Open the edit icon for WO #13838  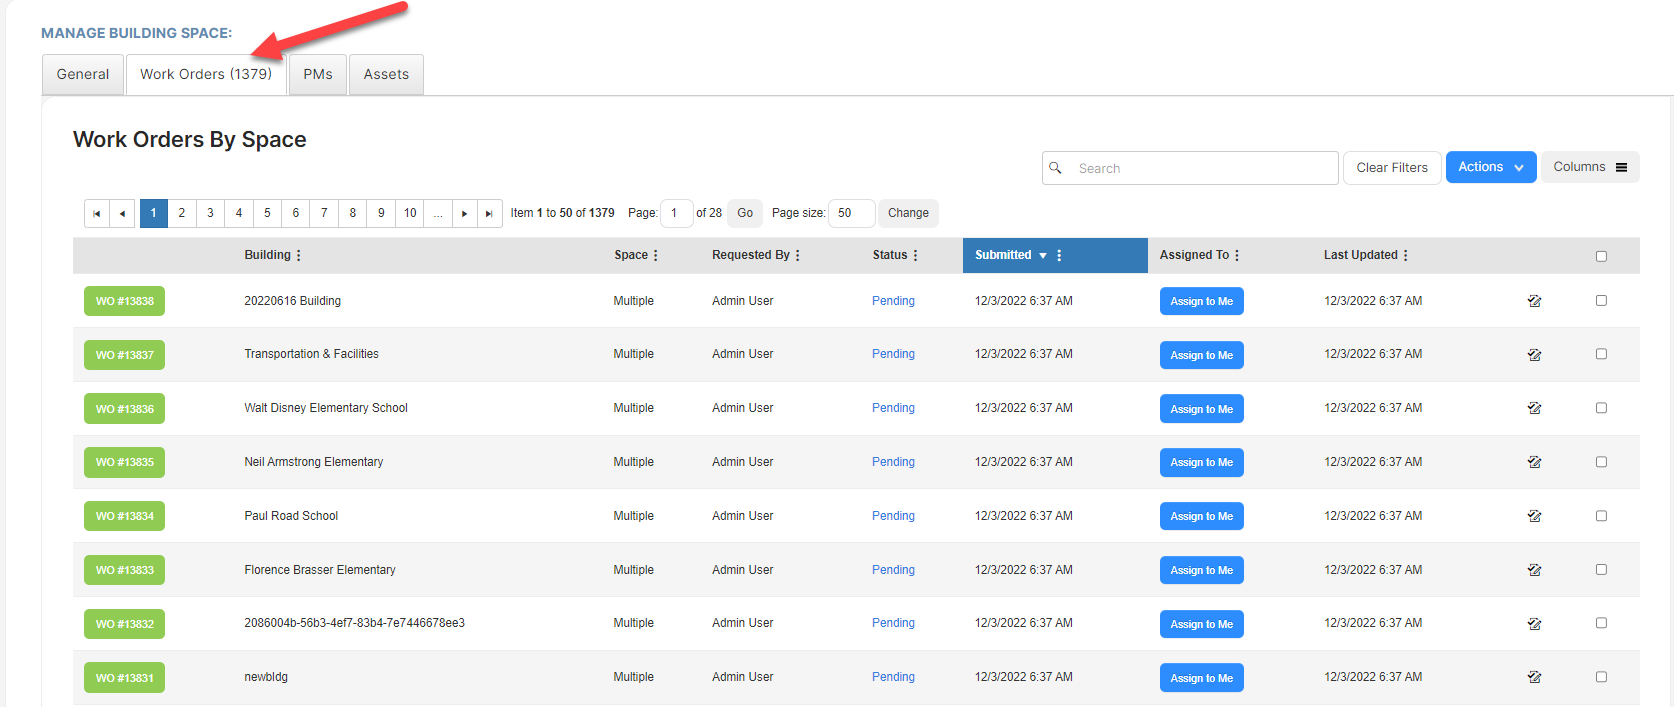1534,301
